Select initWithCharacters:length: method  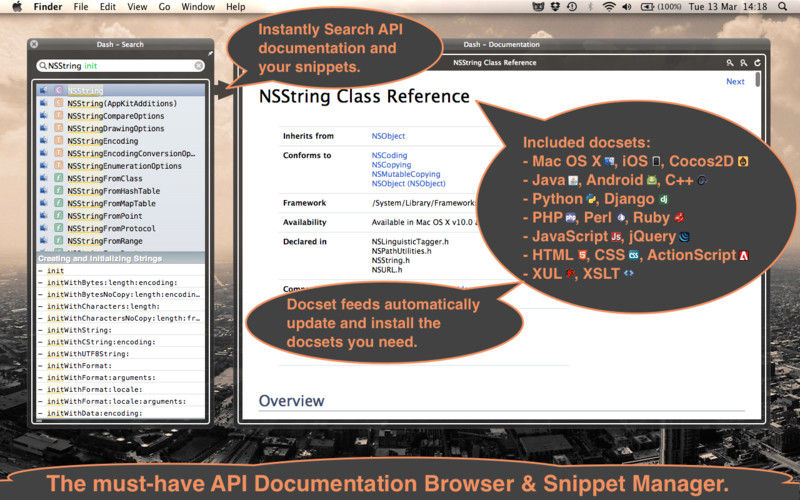[121, 306]
